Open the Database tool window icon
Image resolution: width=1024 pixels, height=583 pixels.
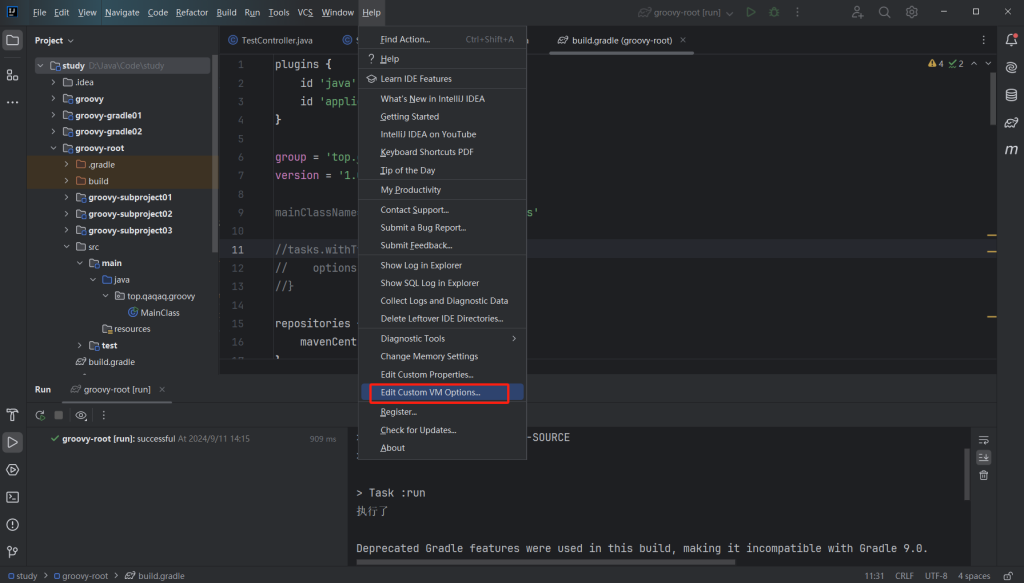tap(1011, 95)
